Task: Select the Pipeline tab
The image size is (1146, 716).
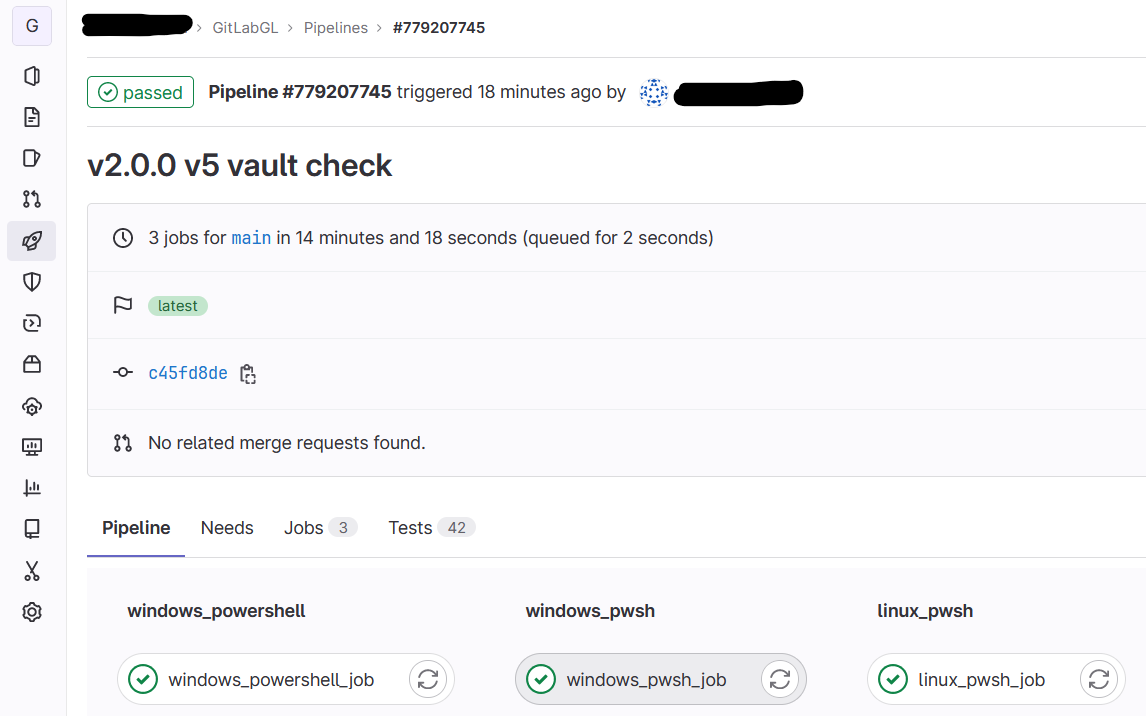Action: click(x=136, y=528)
